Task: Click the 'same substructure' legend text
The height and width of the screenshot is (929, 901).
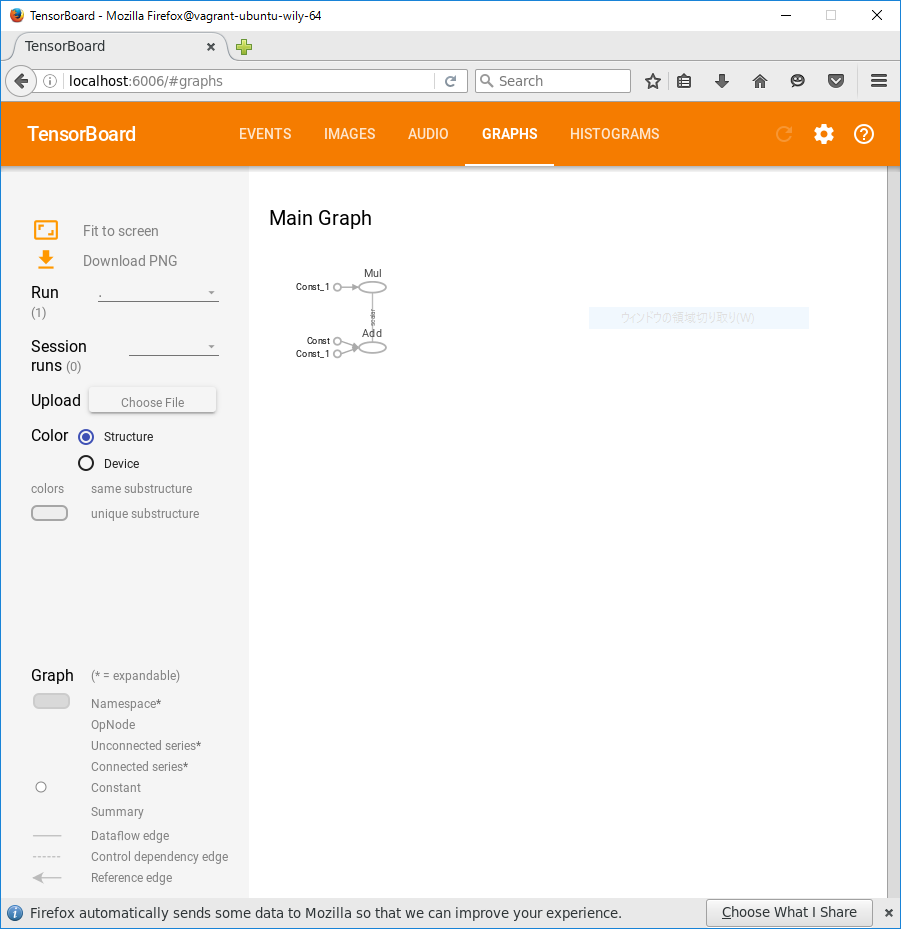Action: point(142,489)
